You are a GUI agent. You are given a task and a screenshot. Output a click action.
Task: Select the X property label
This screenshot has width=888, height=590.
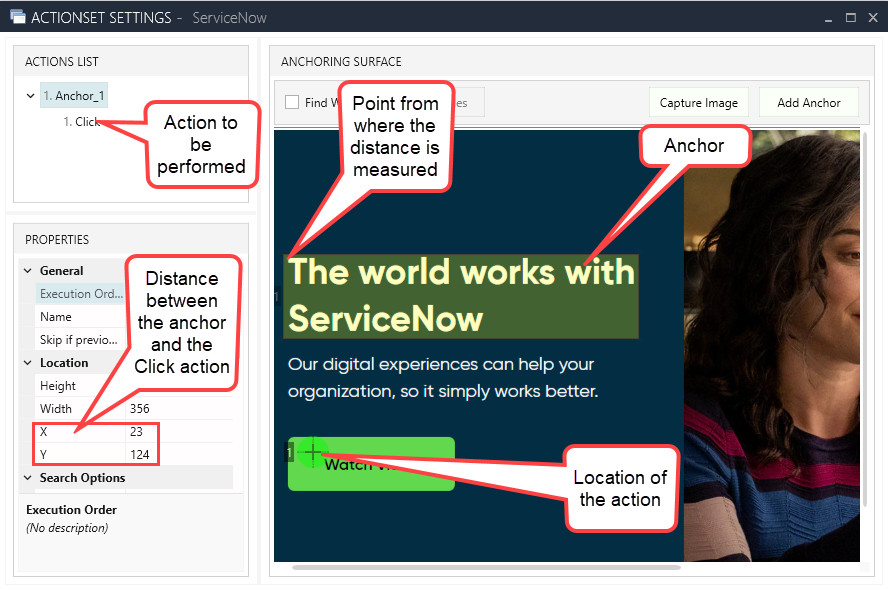pyautogui.click(x=44, y=431)
